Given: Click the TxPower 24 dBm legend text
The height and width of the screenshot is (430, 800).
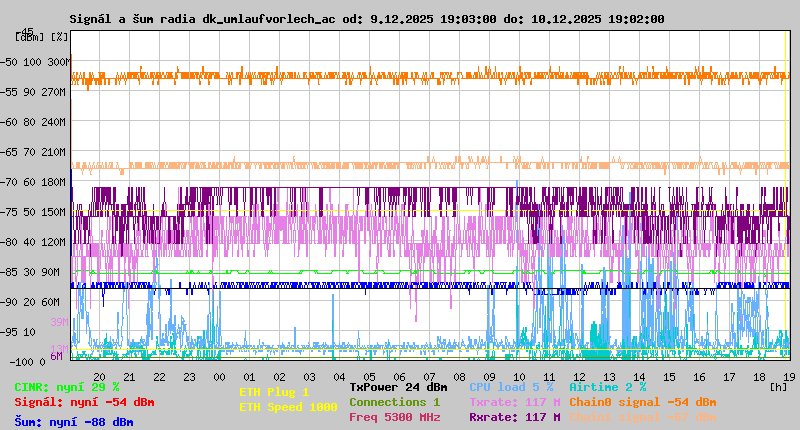Looking at the screenshot, I should (x=398, y=386).
